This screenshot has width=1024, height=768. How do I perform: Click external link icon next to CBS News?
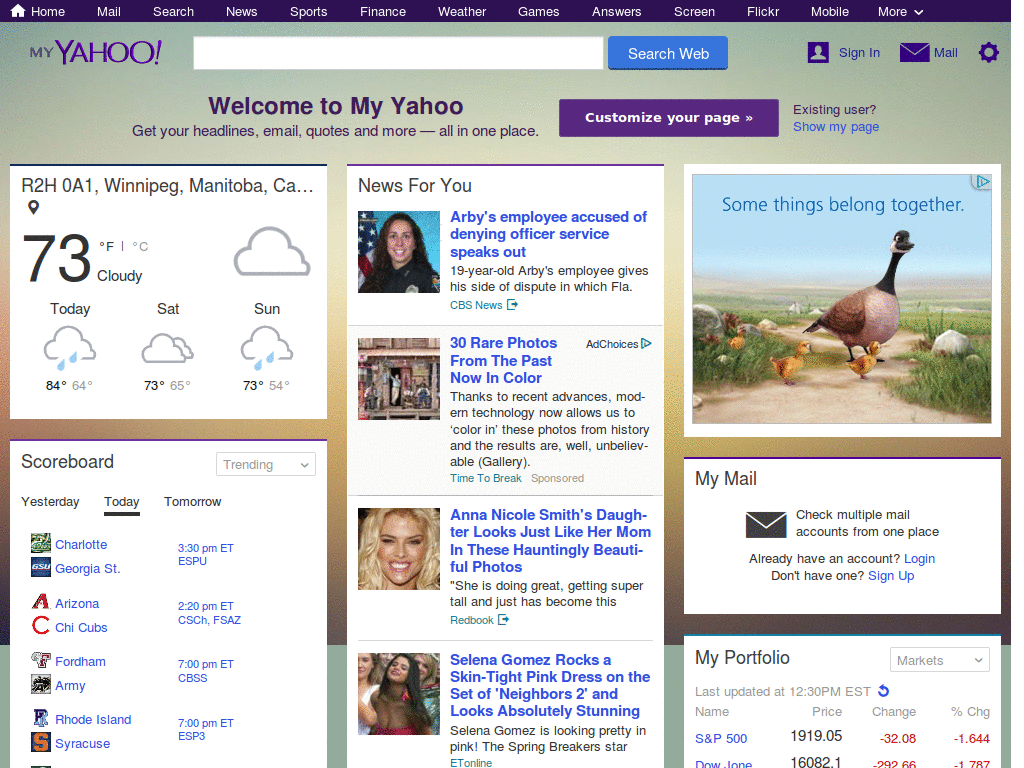coord(513,304)
